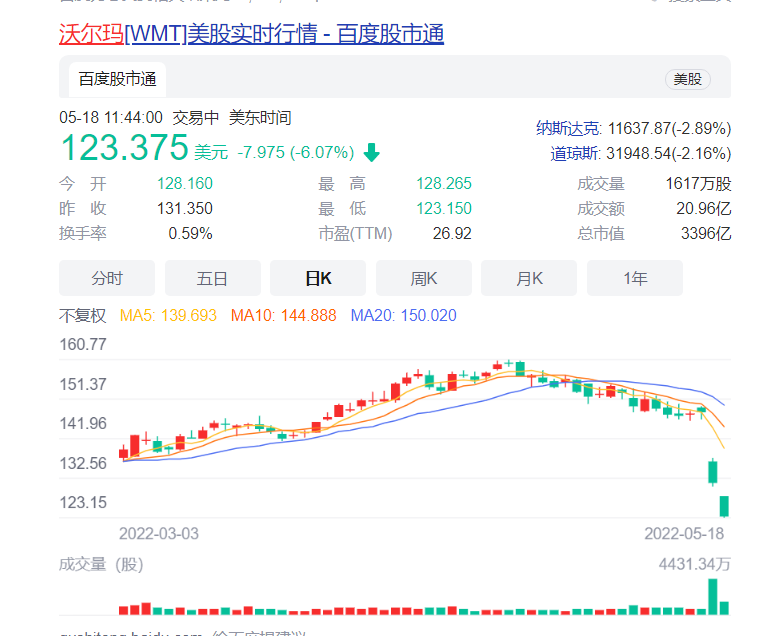The width and height of the screenshot is (782, 636).
Task: Click the last green candlestick on the chart
Action: tap(724, 506)
